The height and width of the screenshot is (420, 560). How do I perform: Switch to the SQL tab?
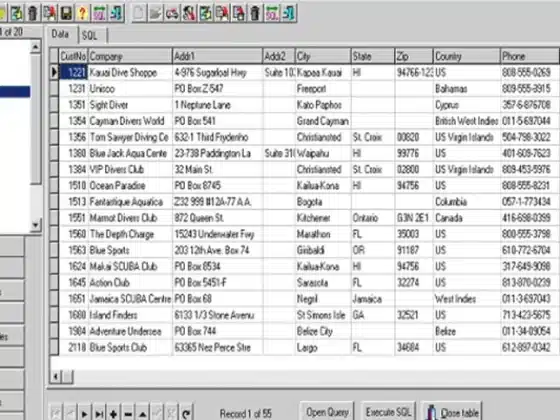coord(90,35)
